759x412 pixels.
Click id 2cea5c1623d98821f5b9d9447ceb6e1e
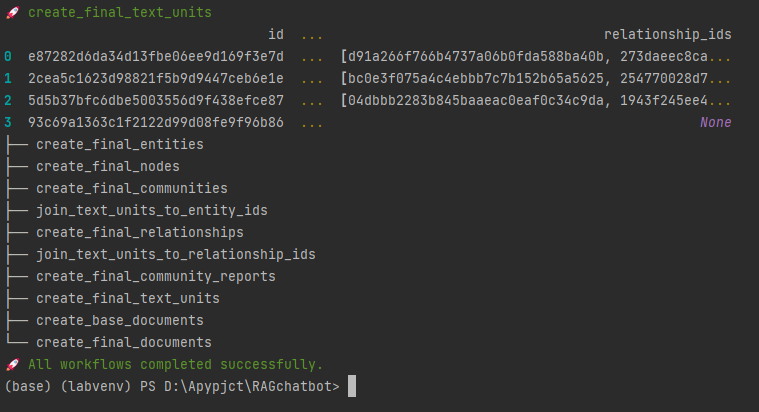(156, 78)
